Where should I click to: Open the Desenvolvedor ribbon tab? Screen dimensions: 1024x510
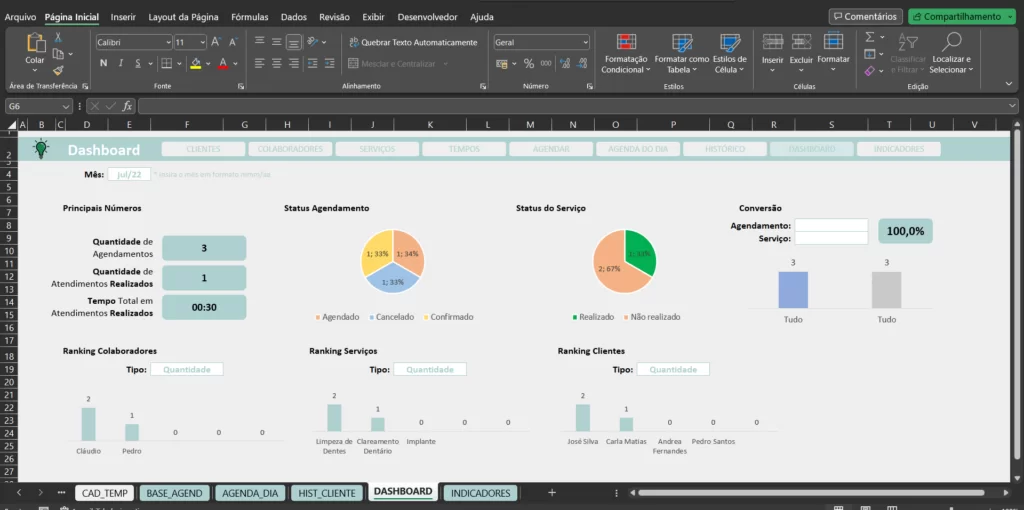coord(427,17)
